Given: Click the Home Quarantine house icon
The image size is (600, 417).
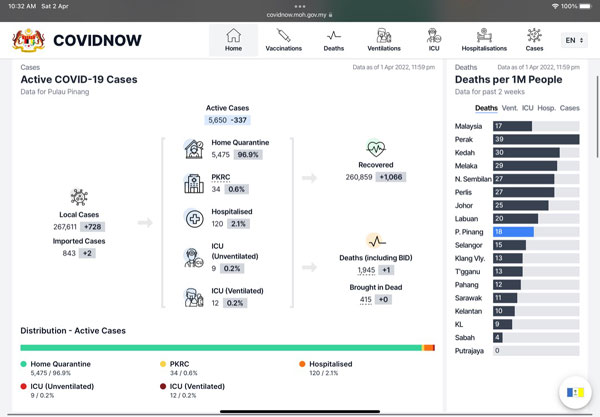Looking at the screenshot, I should (194, 149).
